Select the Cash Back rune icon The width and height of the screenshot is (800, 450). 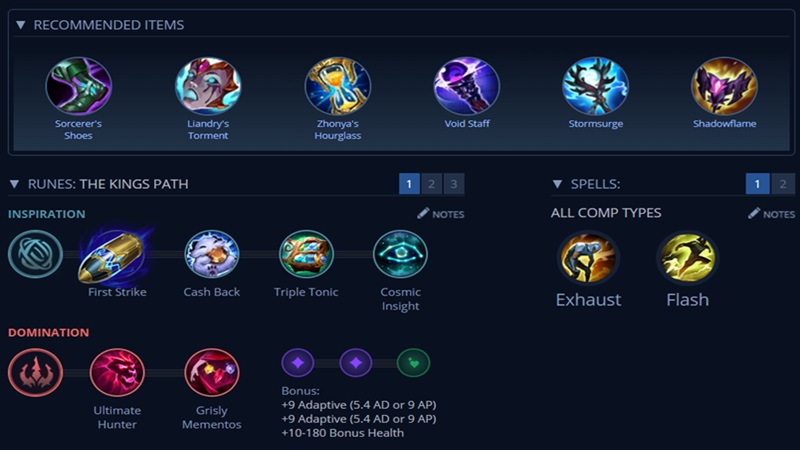click(212, 254)
